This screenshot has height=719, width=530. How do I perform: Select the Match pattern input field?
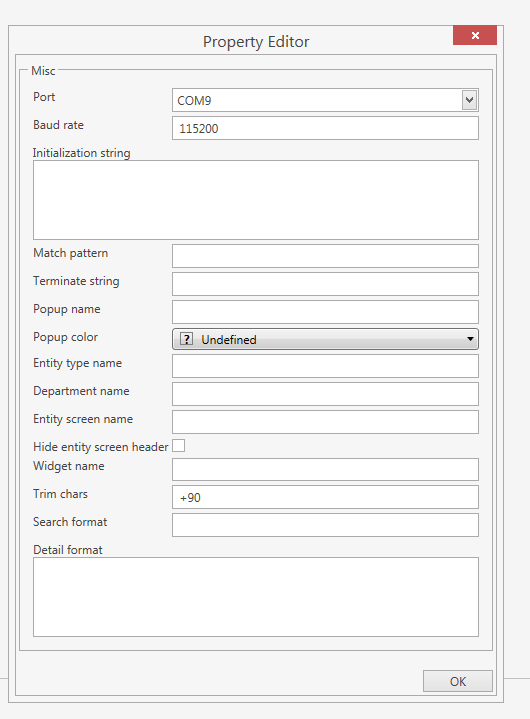coord(326,256)
